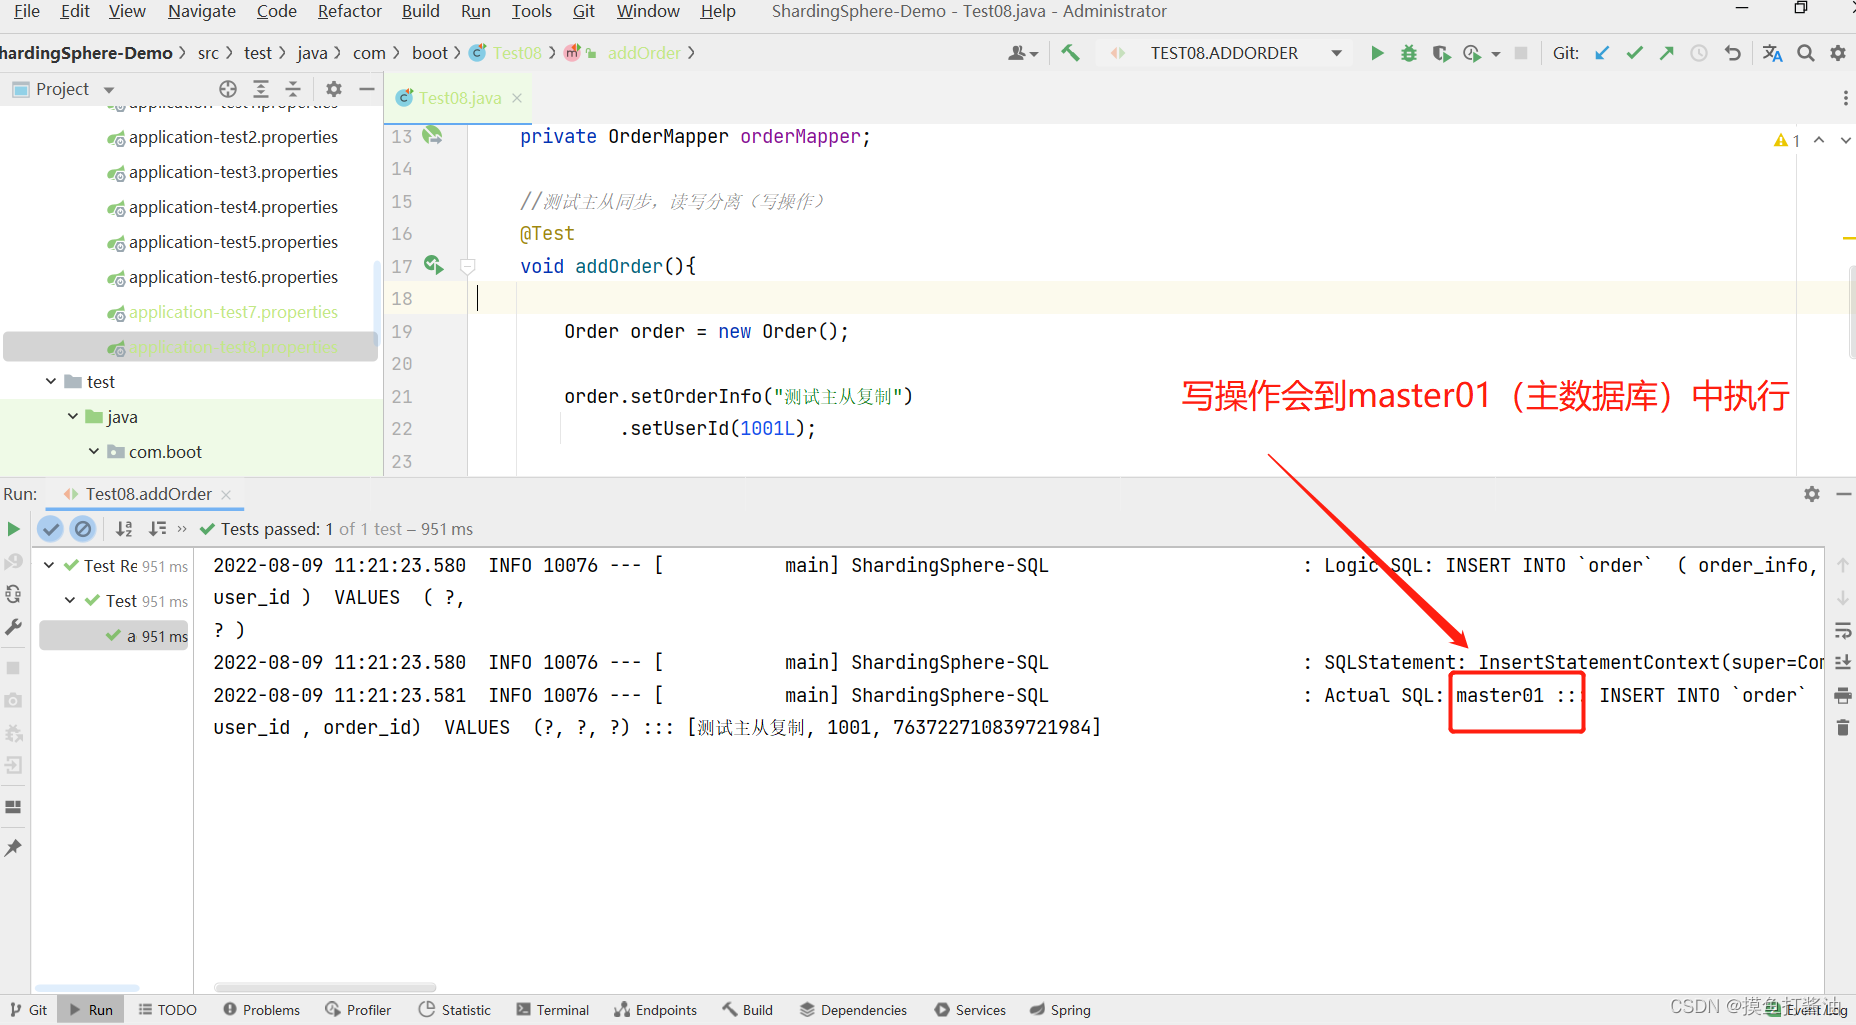This screenshot has width=1856, height=1025.
Task: Open the TODO tool window
Action: (x=167, y=1010)
